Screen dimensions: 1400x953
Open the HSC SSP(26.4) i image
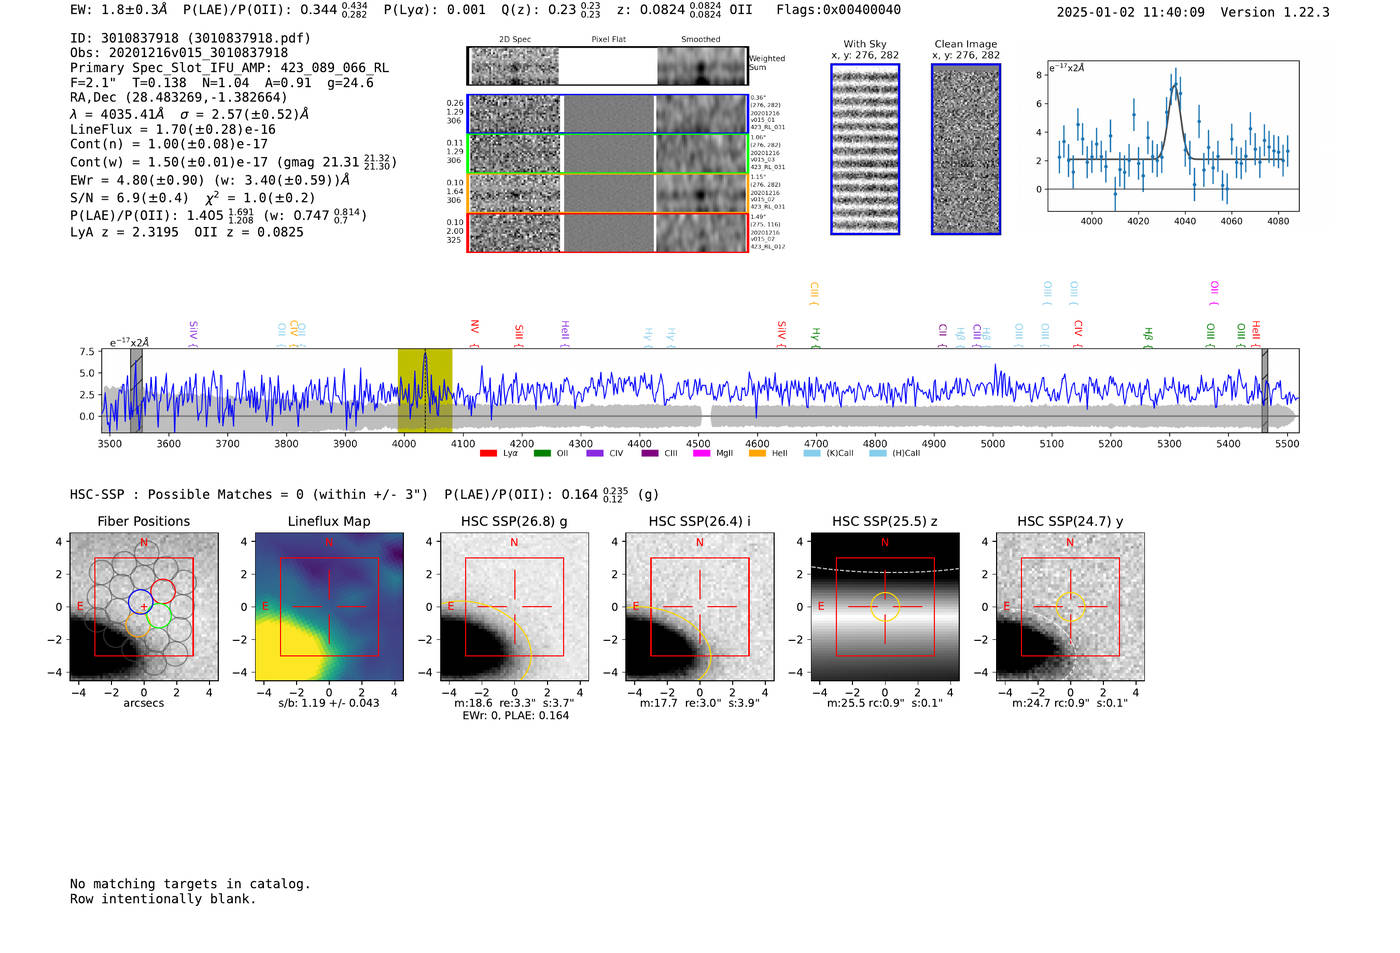[x=699, y=607]
